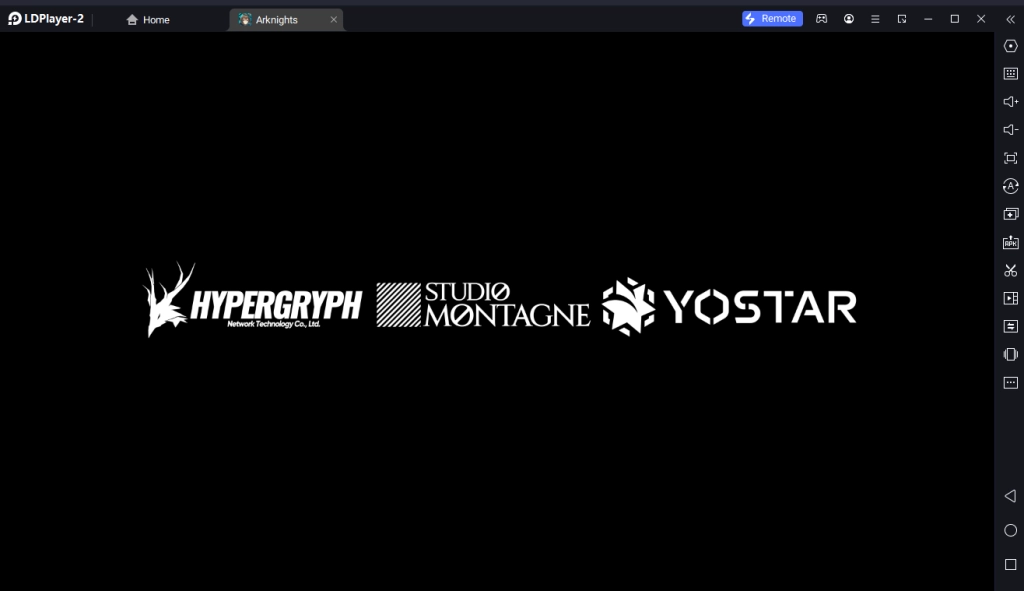
Task: Tap the Arknights splash screen to continue
Action: click(497, 311)
